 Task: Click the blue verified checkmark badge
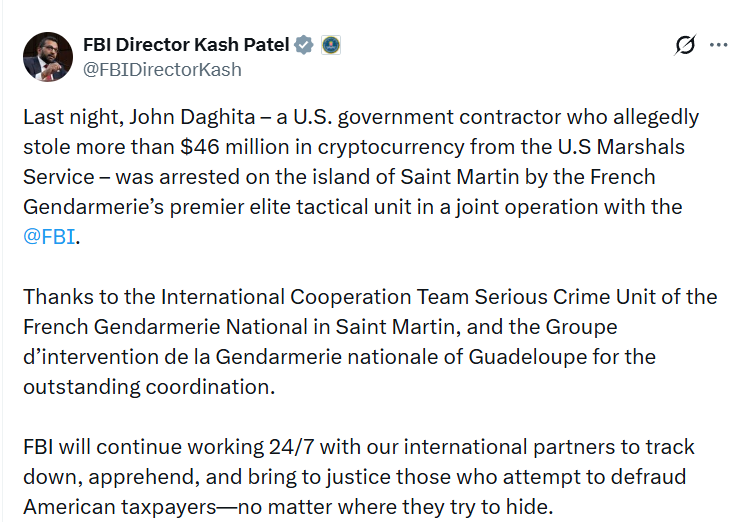pyautogui.click(x=304, y=45)
